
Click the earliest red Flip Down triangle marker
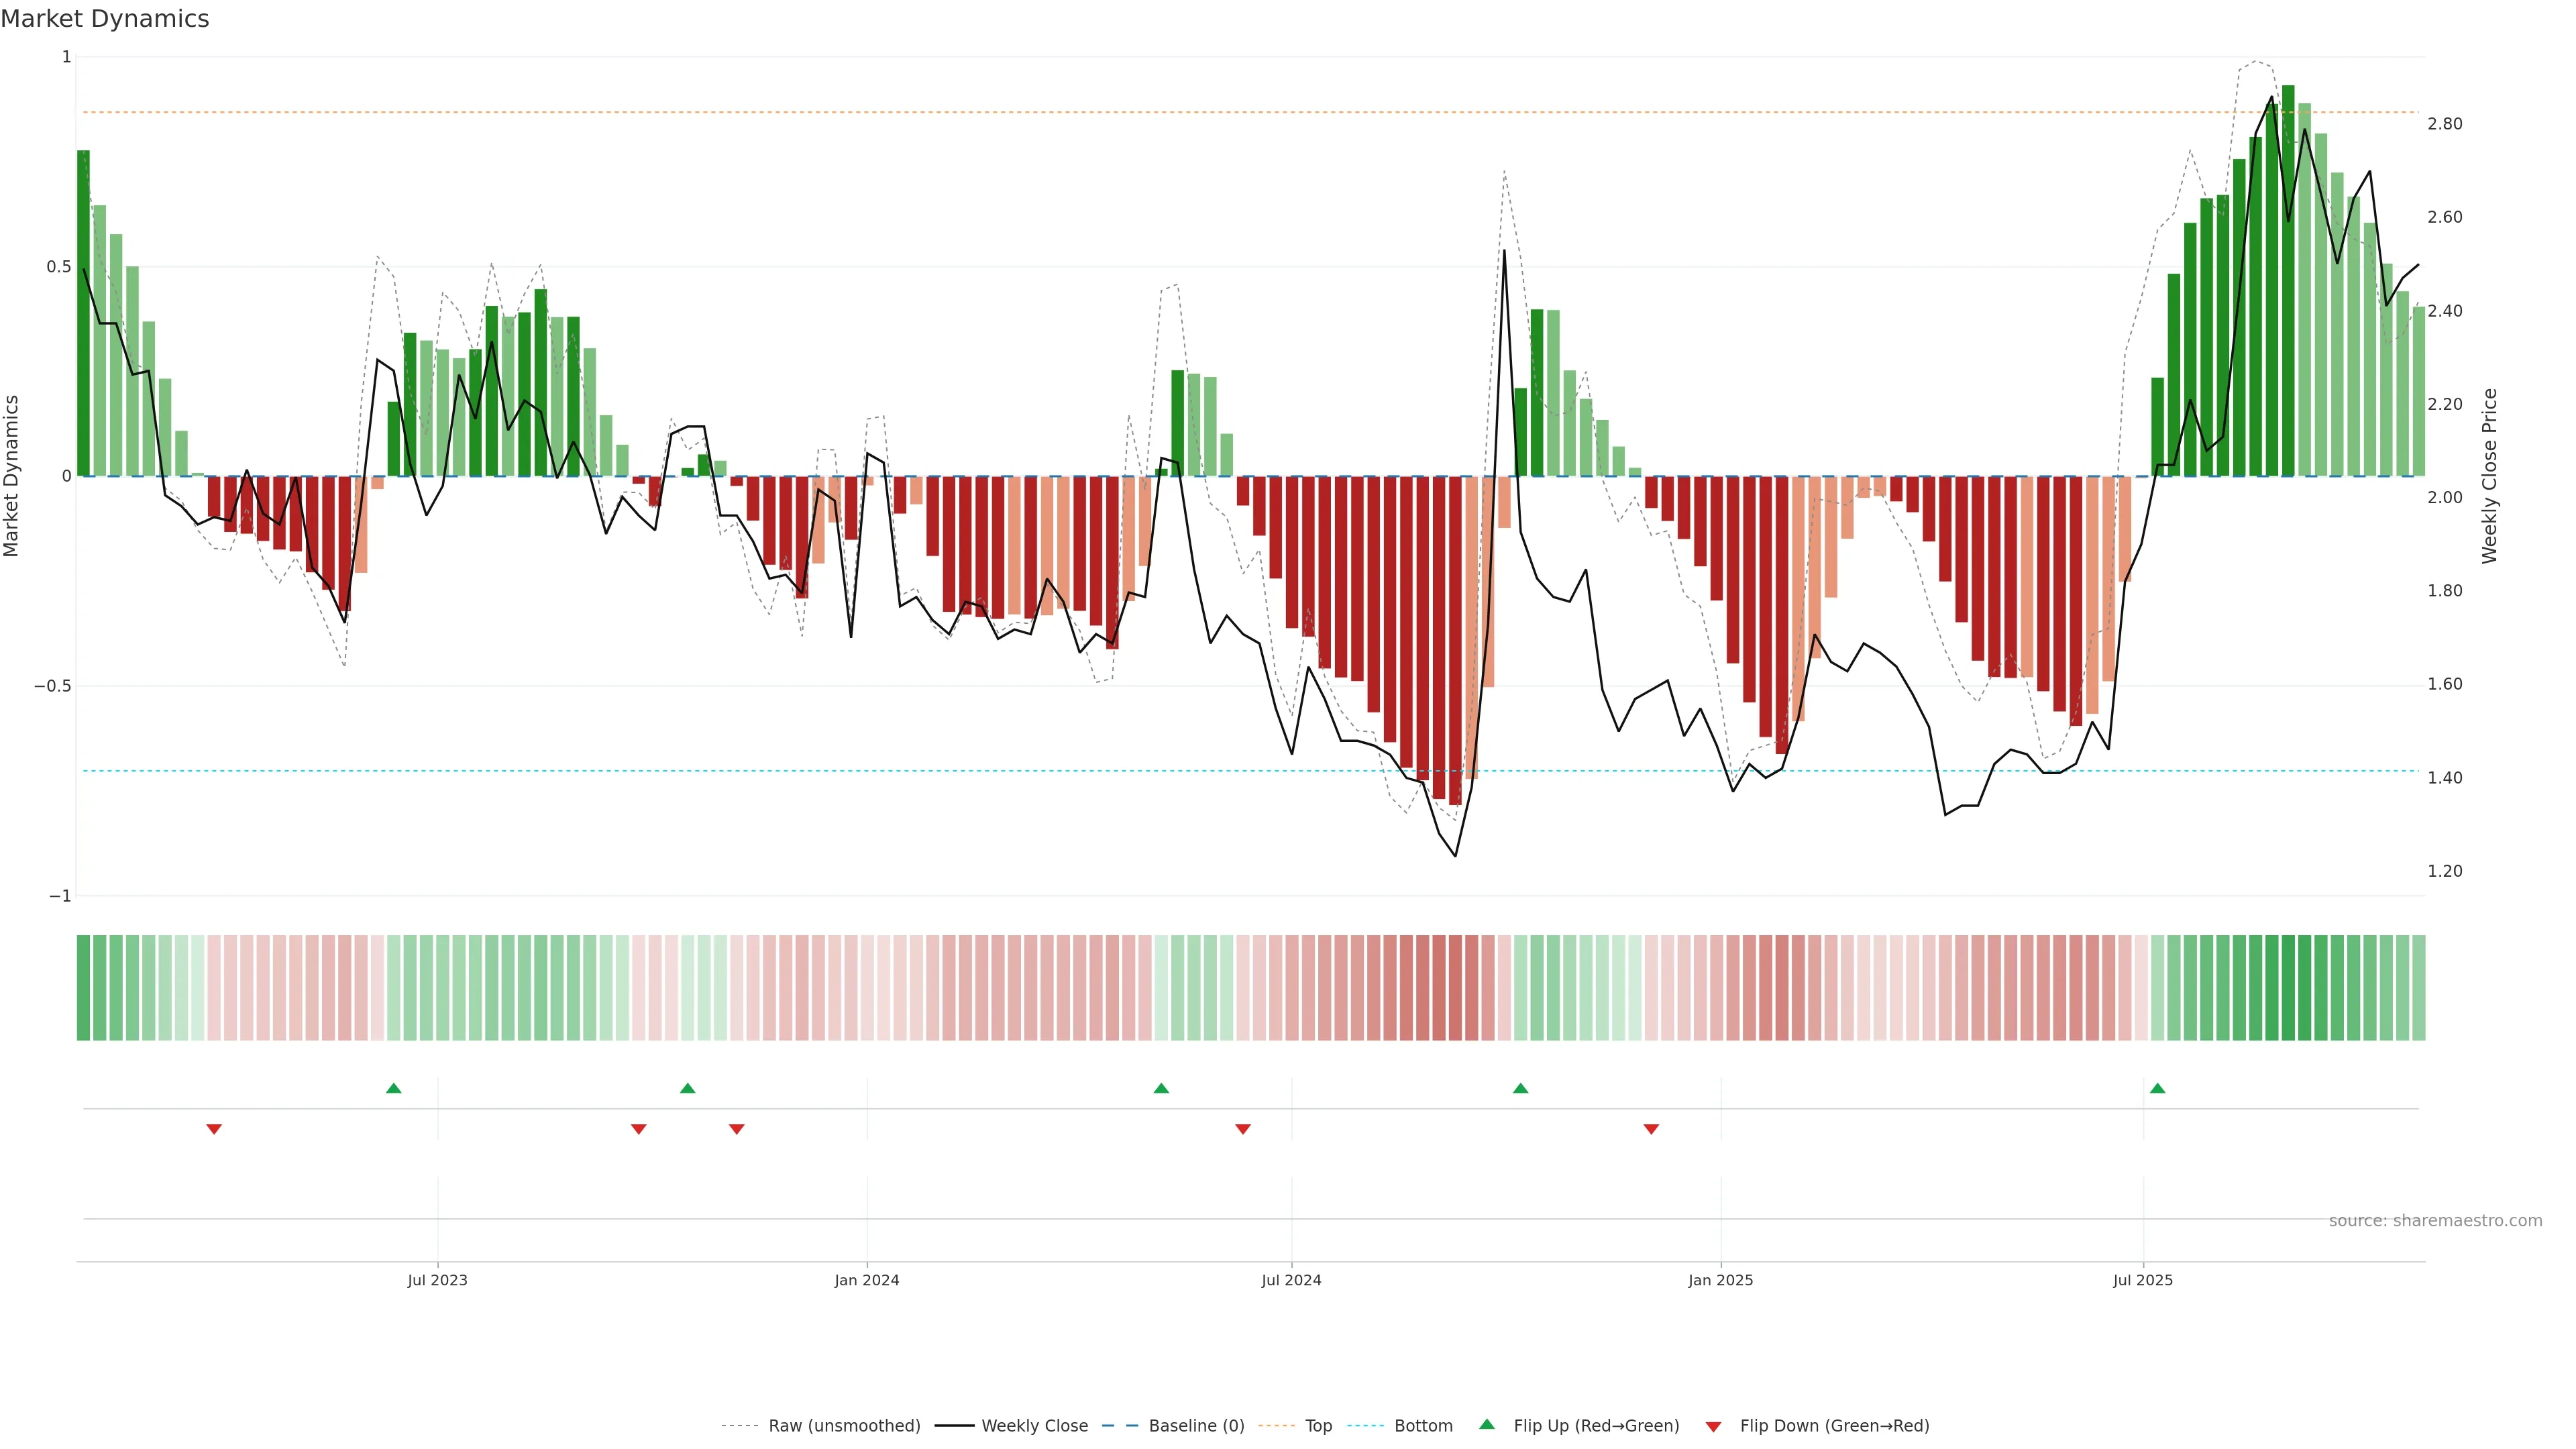click(x=214, y=1129)
